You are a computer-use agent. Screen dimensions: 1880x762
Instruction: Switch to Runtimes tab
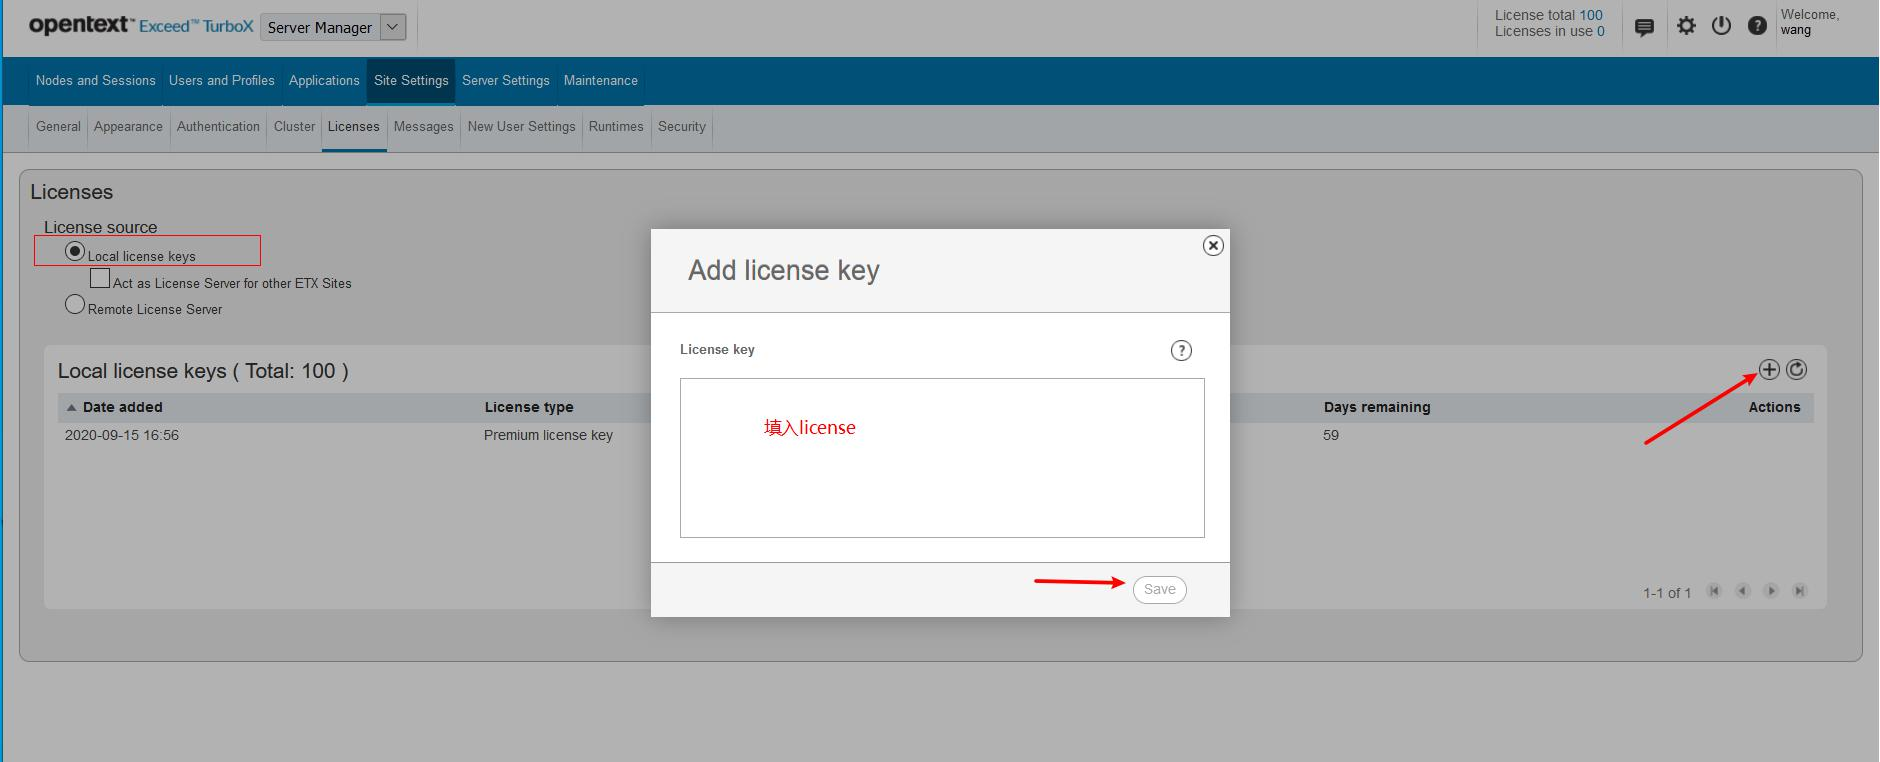tap(616, 127)
